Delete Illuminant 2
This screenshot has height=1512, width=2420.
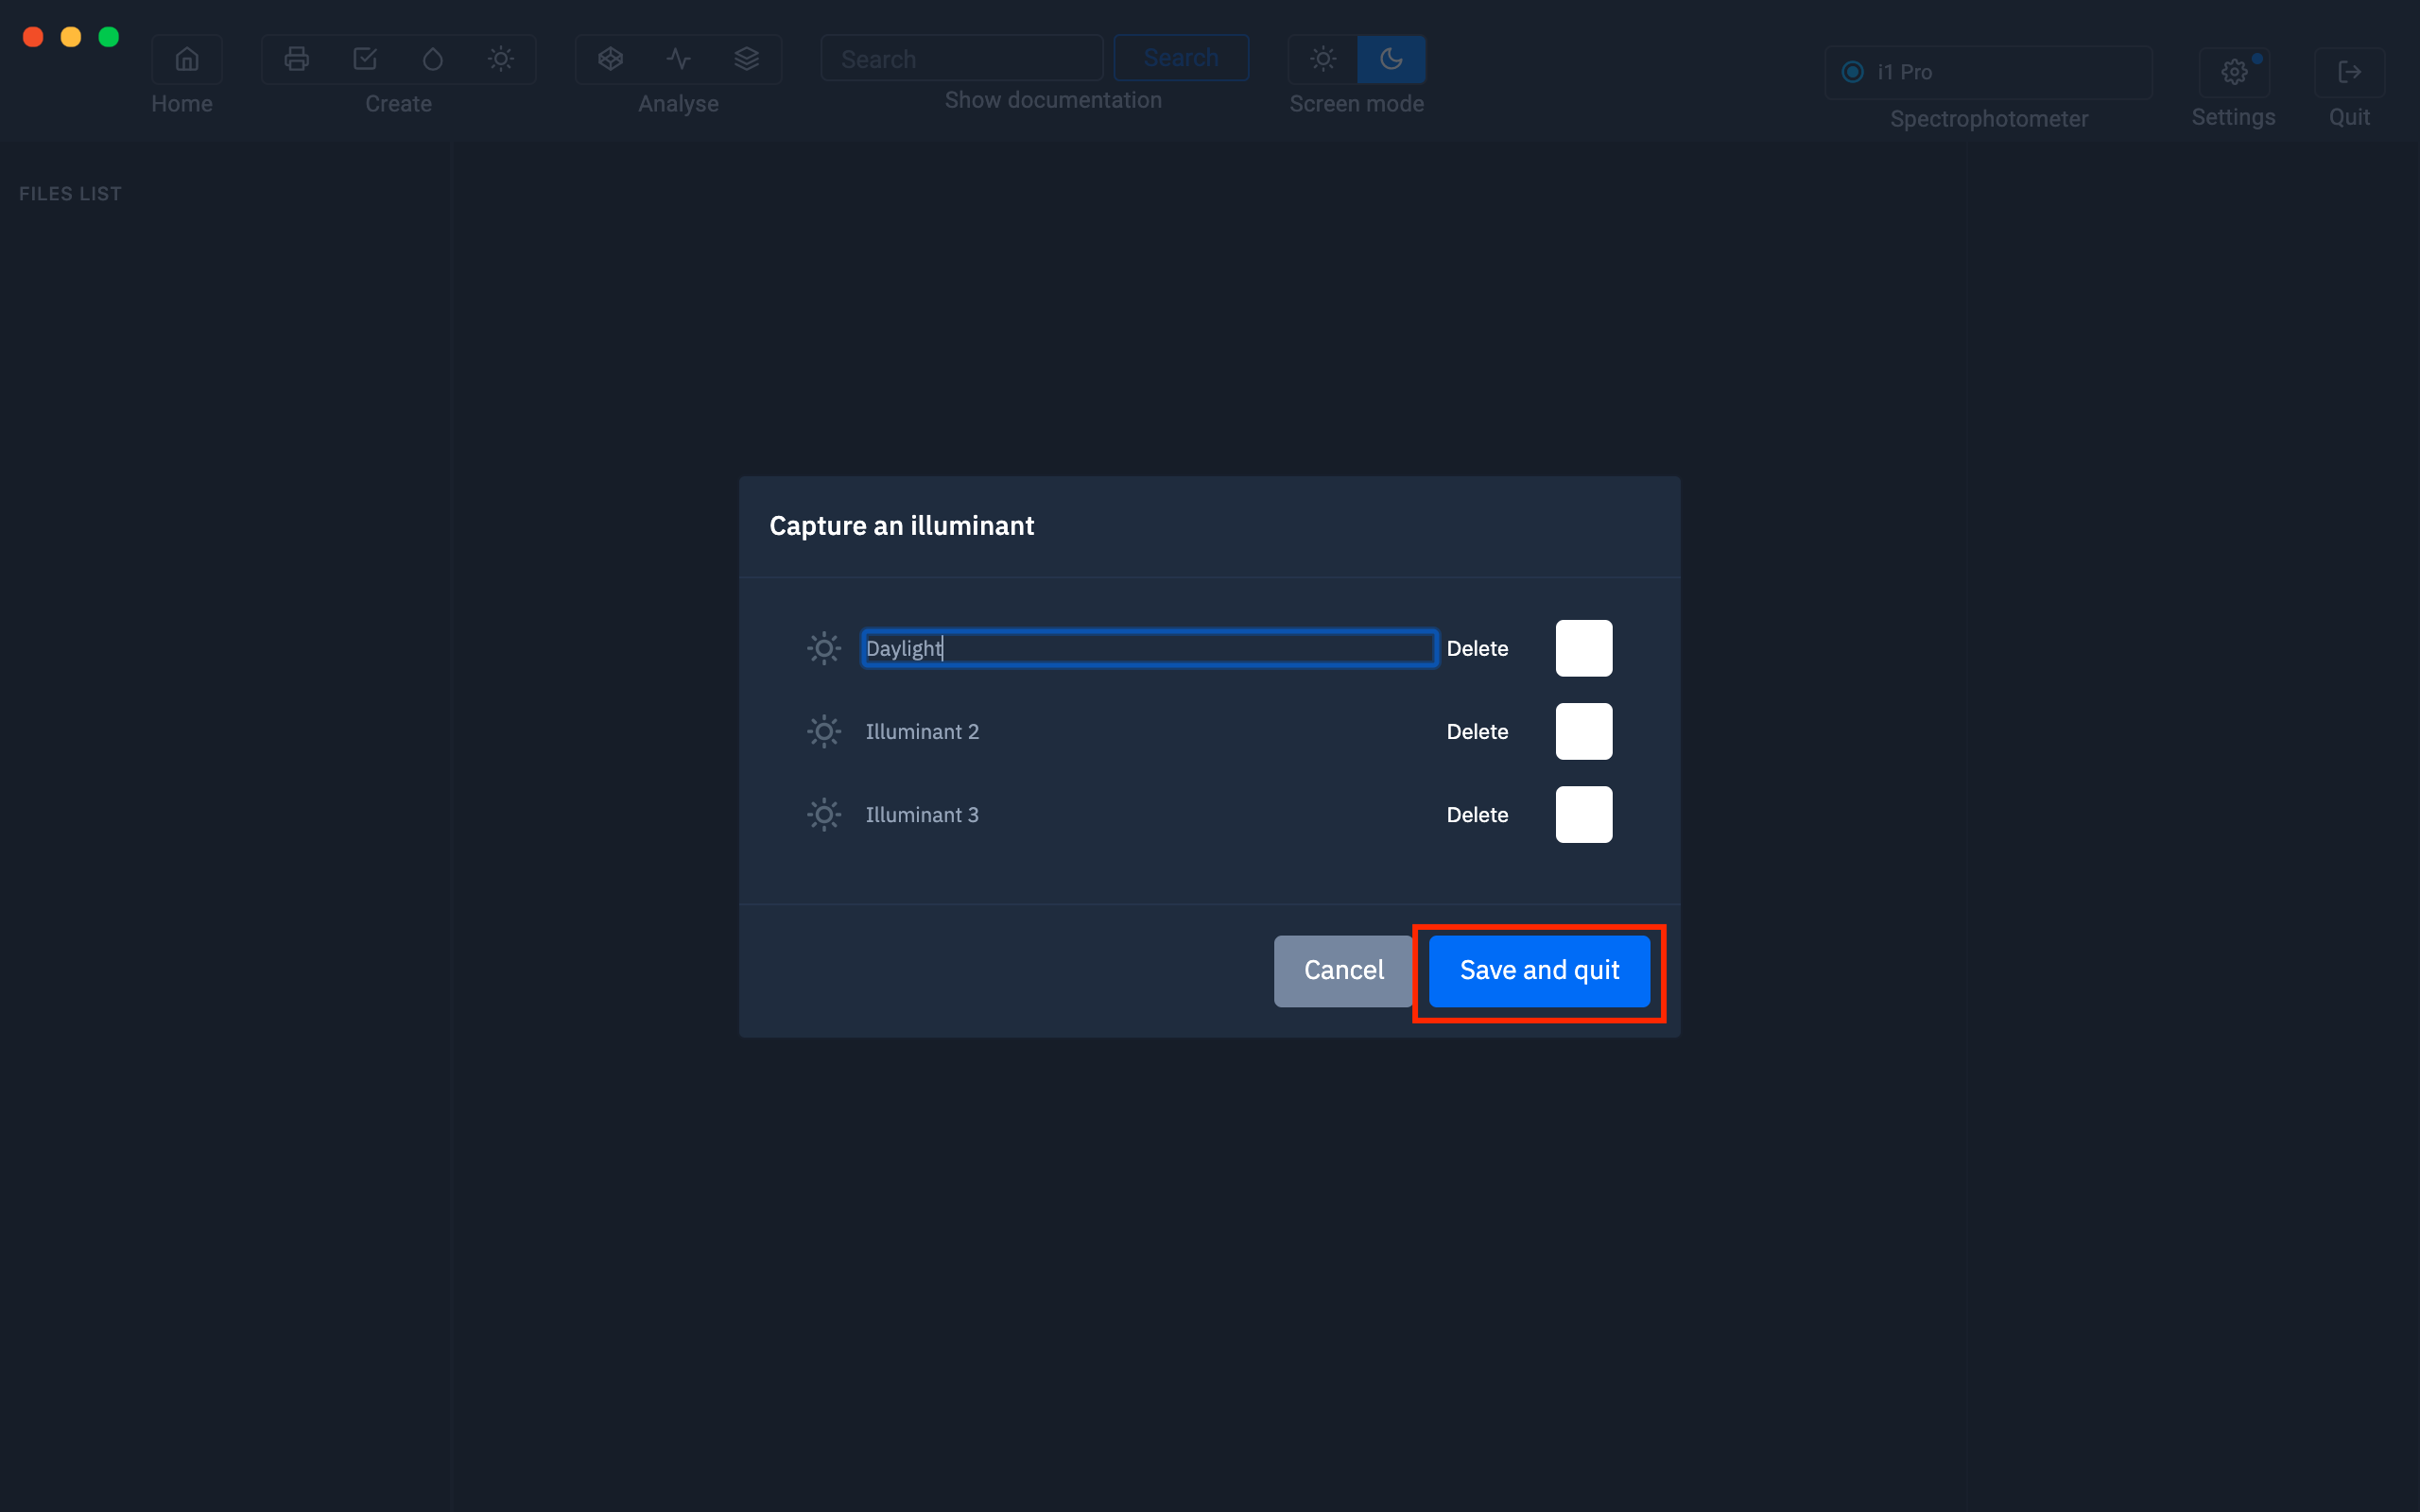[x=1477, y=731]
